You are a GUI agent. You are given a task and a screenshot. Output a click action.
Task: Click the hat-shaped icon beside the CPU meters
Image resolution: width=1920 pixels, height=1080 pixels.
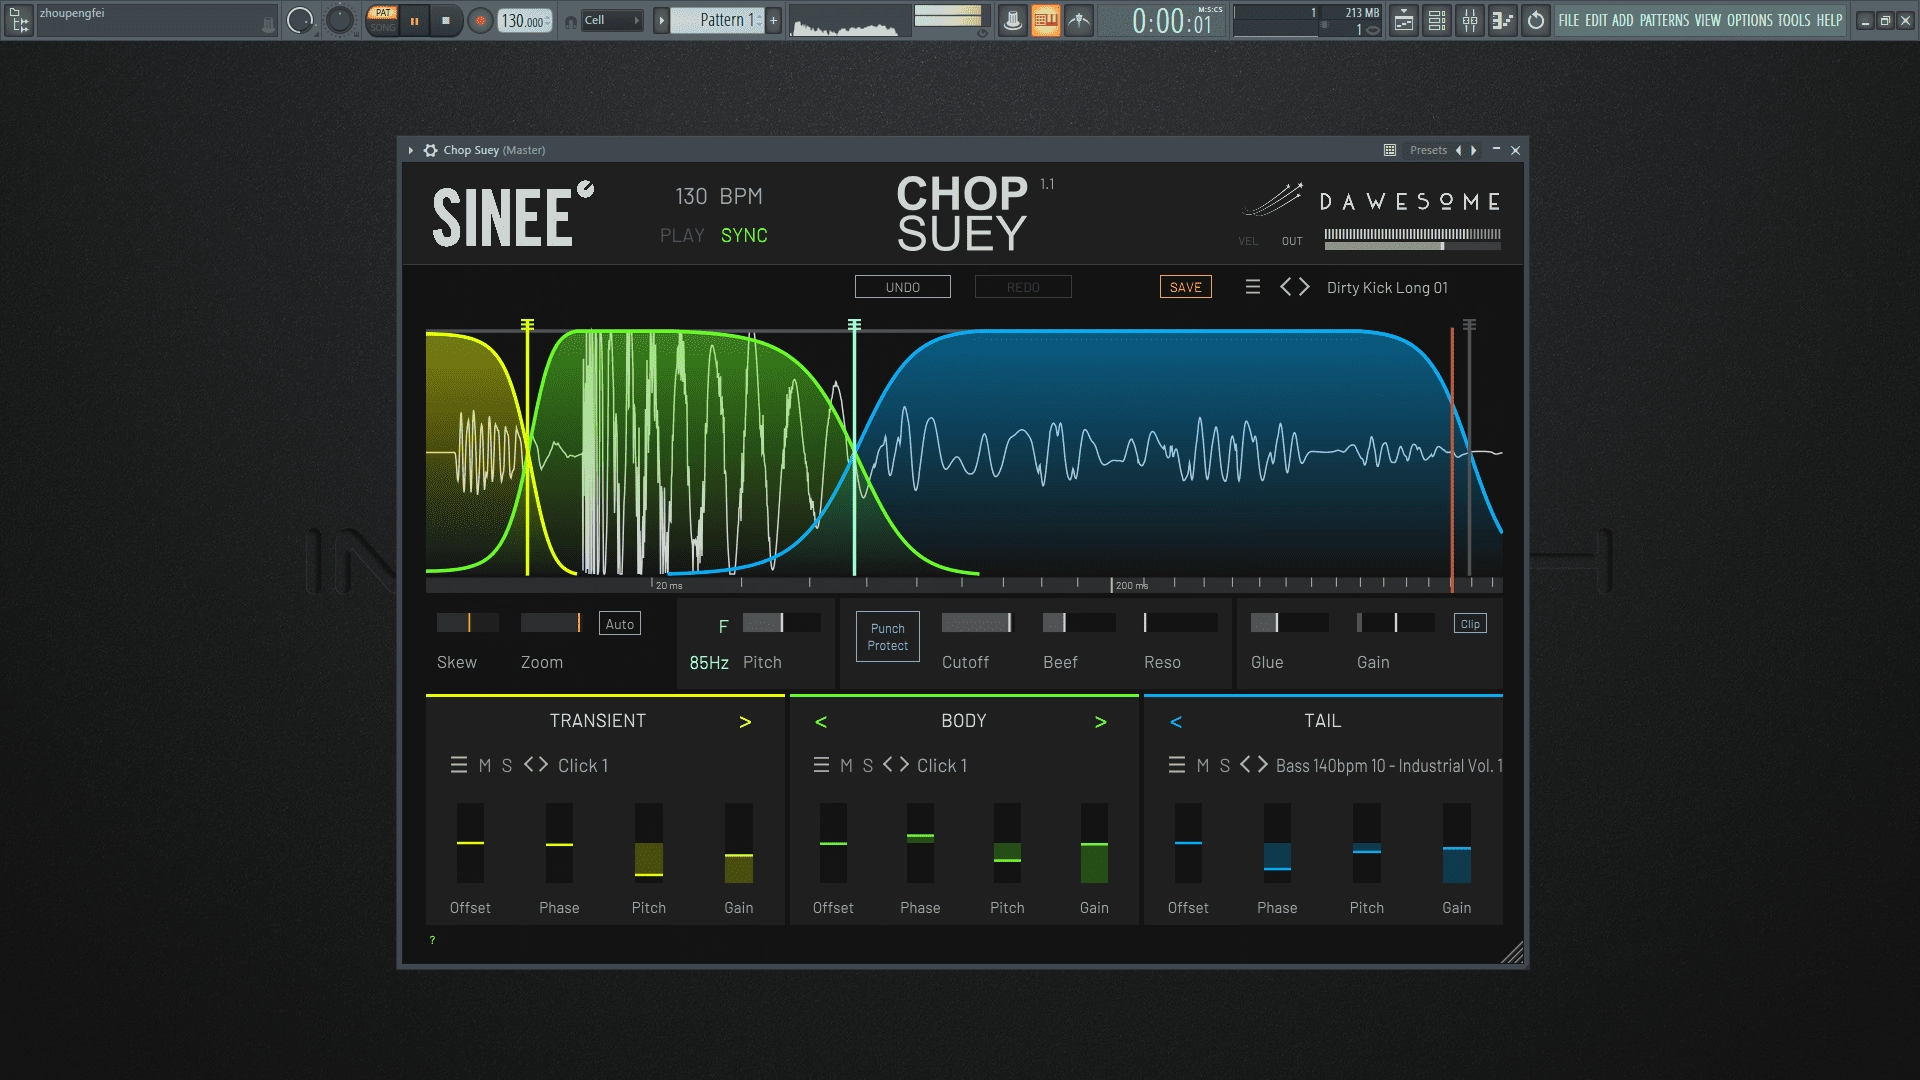(1012, 20)
